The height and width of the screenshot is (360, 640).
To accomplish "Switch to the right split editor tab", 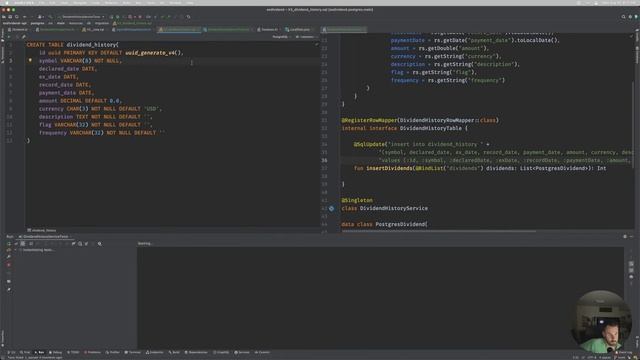I will [344, 29].
